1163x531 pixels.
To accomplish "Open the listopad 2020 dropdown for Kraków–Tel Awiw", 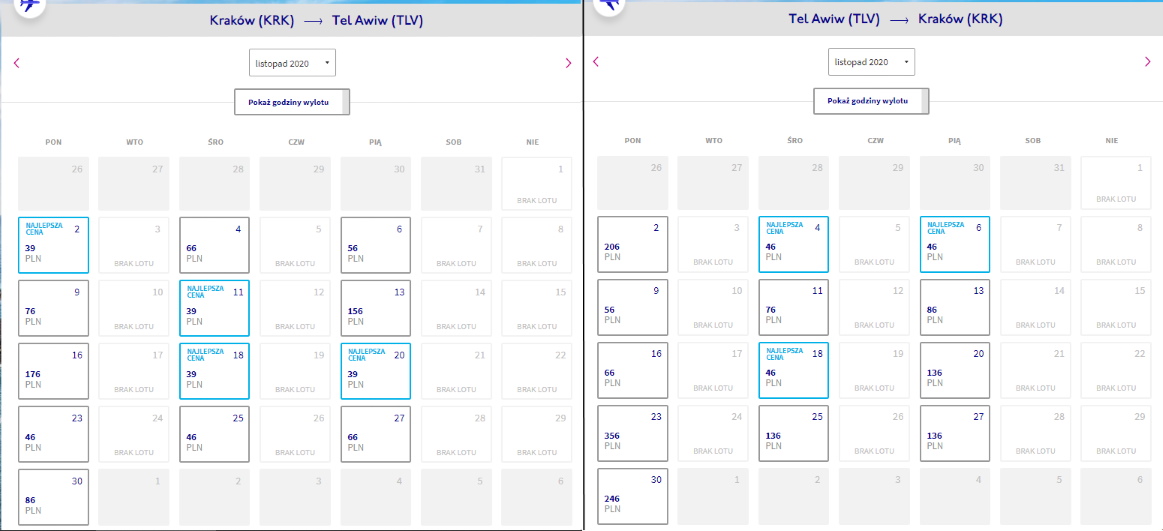I will tap(292, 63).
